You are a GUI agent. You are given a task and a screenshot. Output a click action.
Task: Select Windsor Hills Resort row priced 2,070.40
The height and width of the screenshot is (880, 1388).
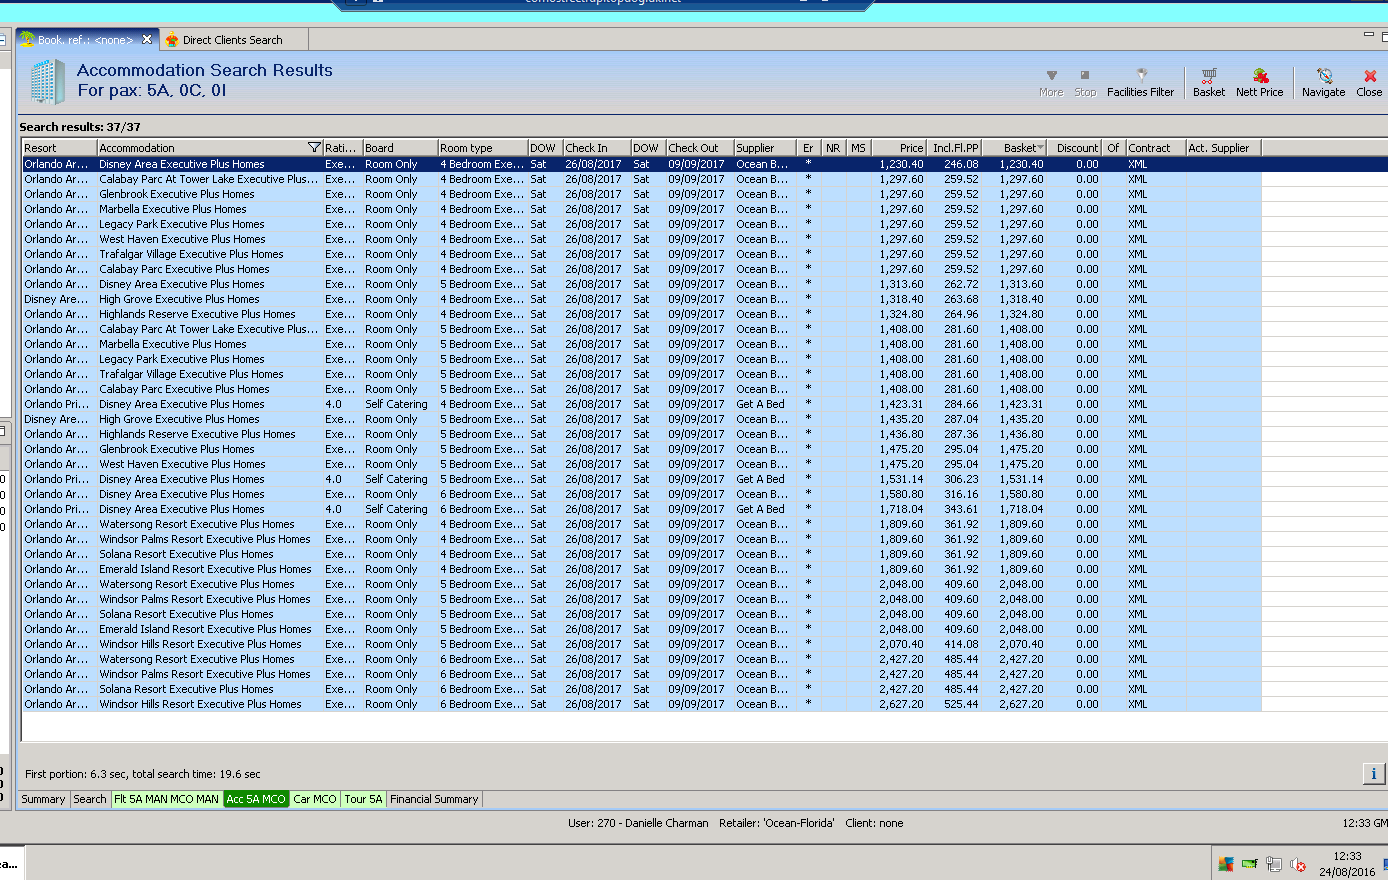click(x=641, y=644)
